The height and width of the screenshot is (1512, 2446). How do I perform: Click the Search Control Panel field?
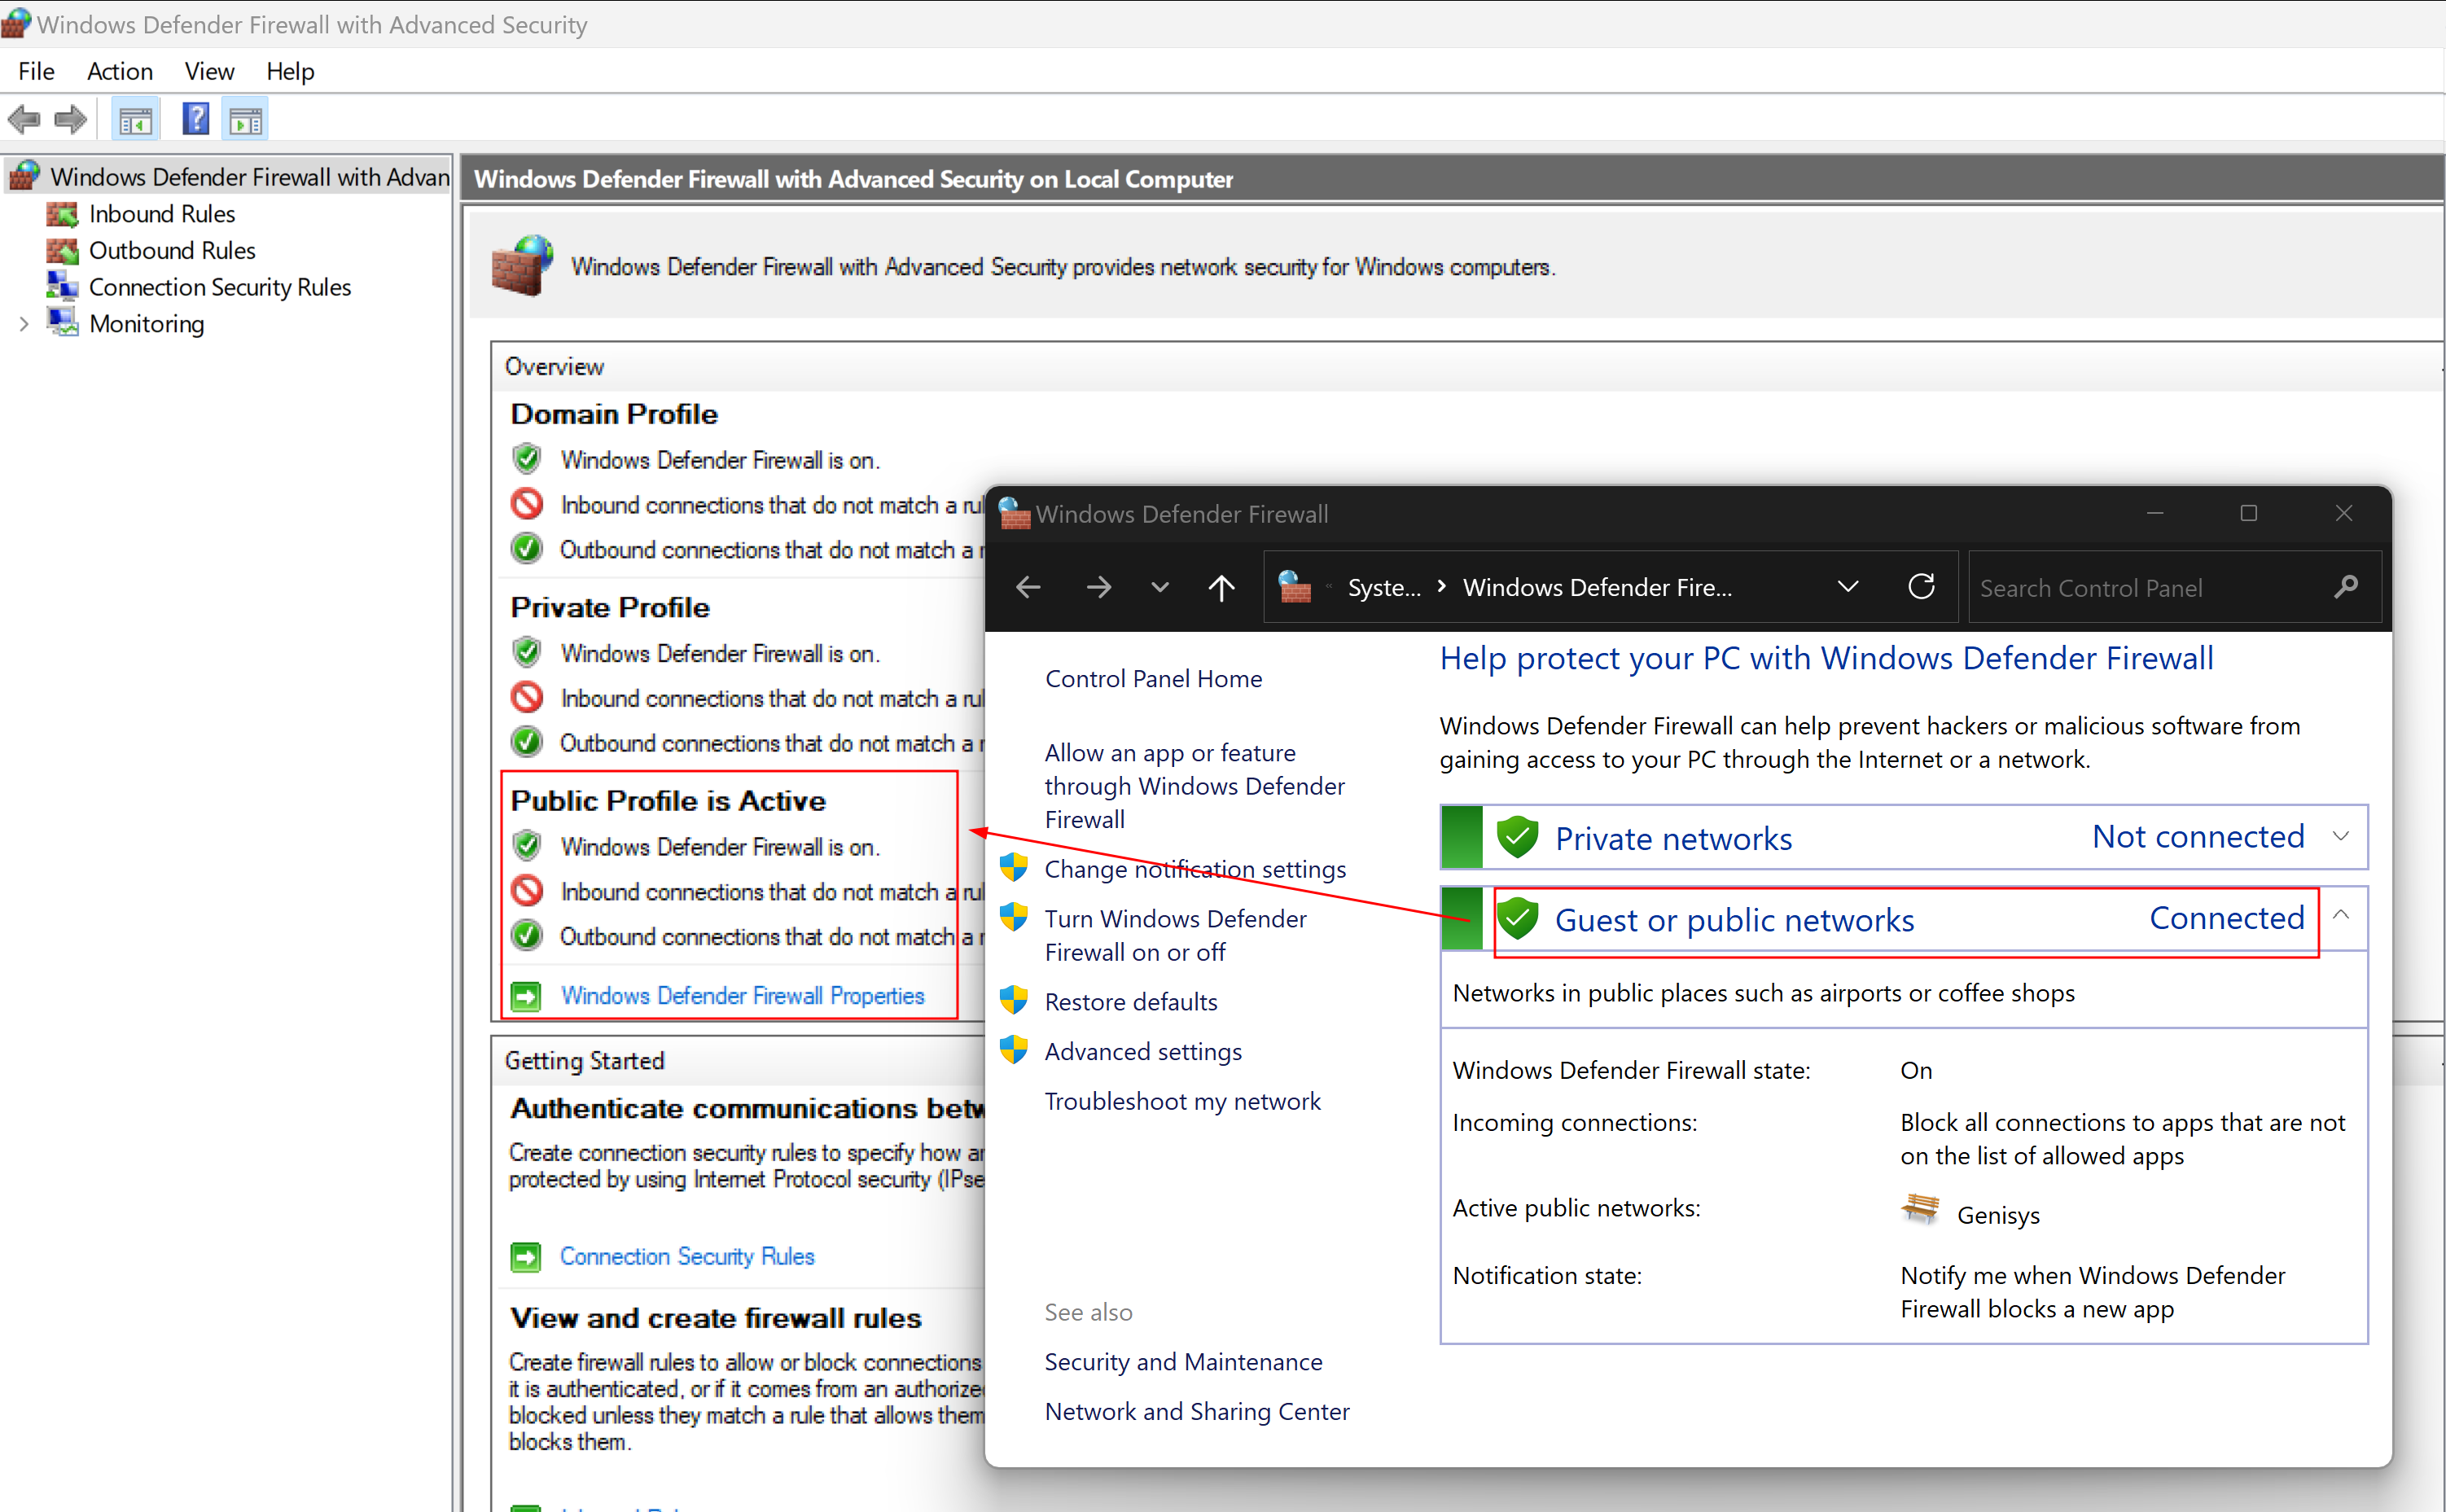click(2140, 588)
